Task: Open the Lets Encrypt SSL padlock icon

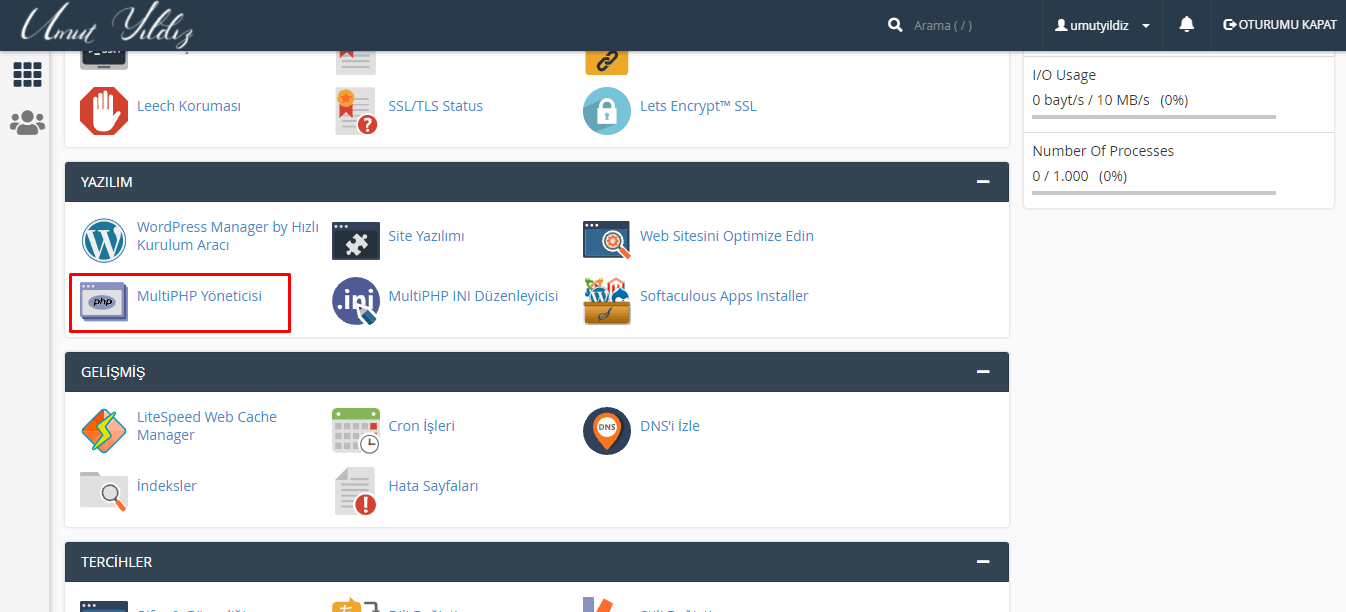Action: [x=607, y=110]
